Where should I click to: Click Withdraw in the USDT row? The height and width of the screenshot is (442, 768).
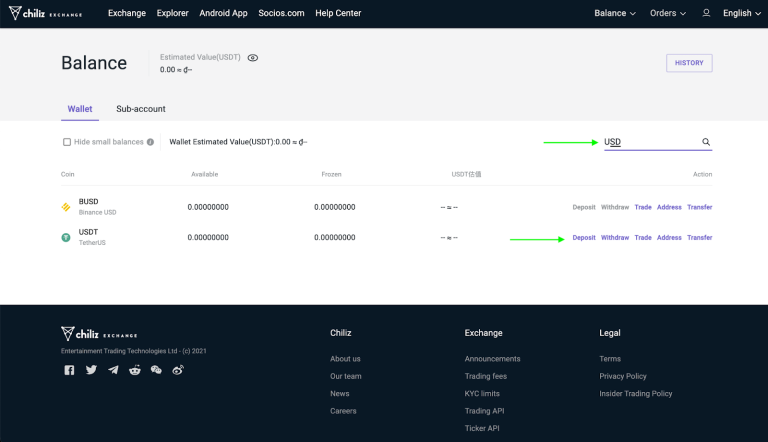click(615, 238)
